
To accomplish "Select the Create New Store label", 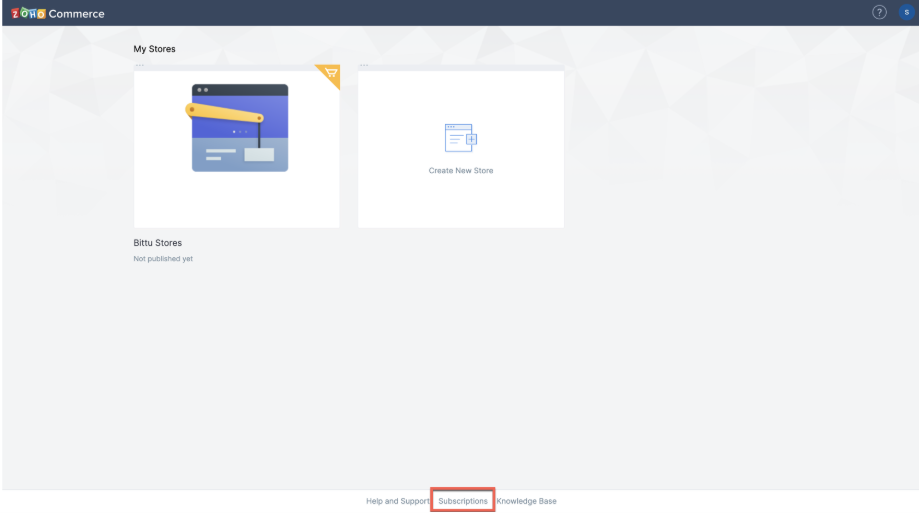I will pyautogui.click(x=461, y=171).
